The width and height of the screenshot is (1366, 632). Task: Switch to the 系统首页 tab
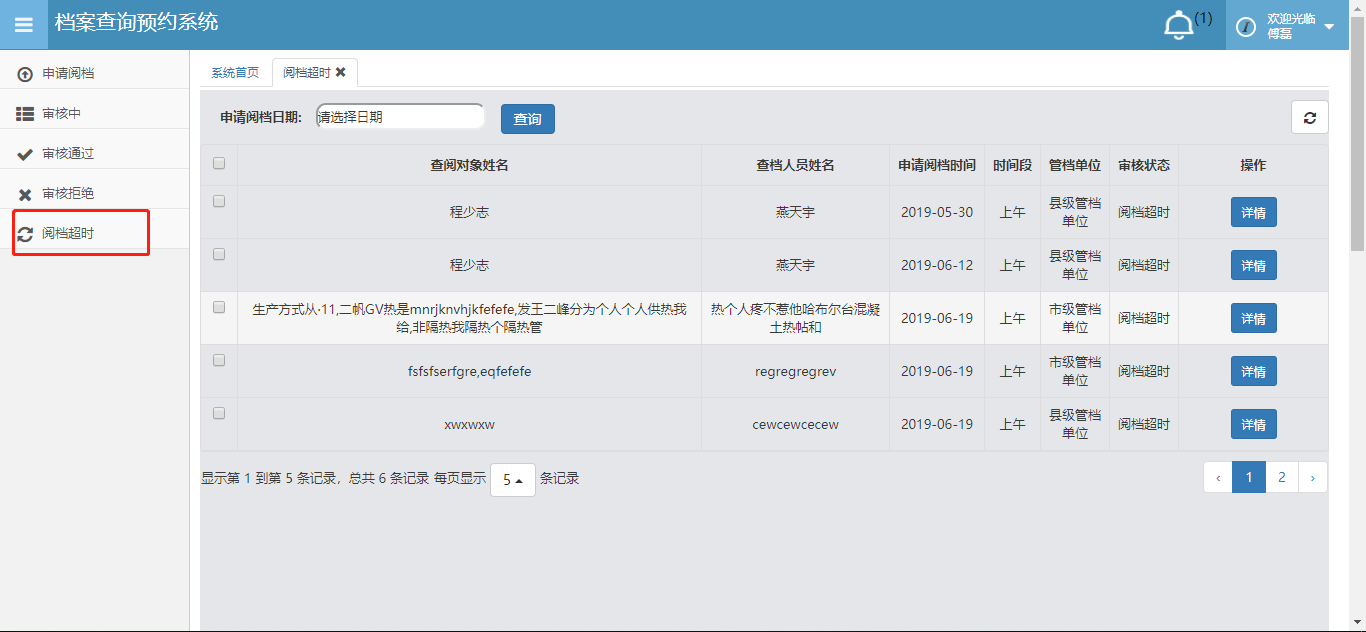(235, 73)
